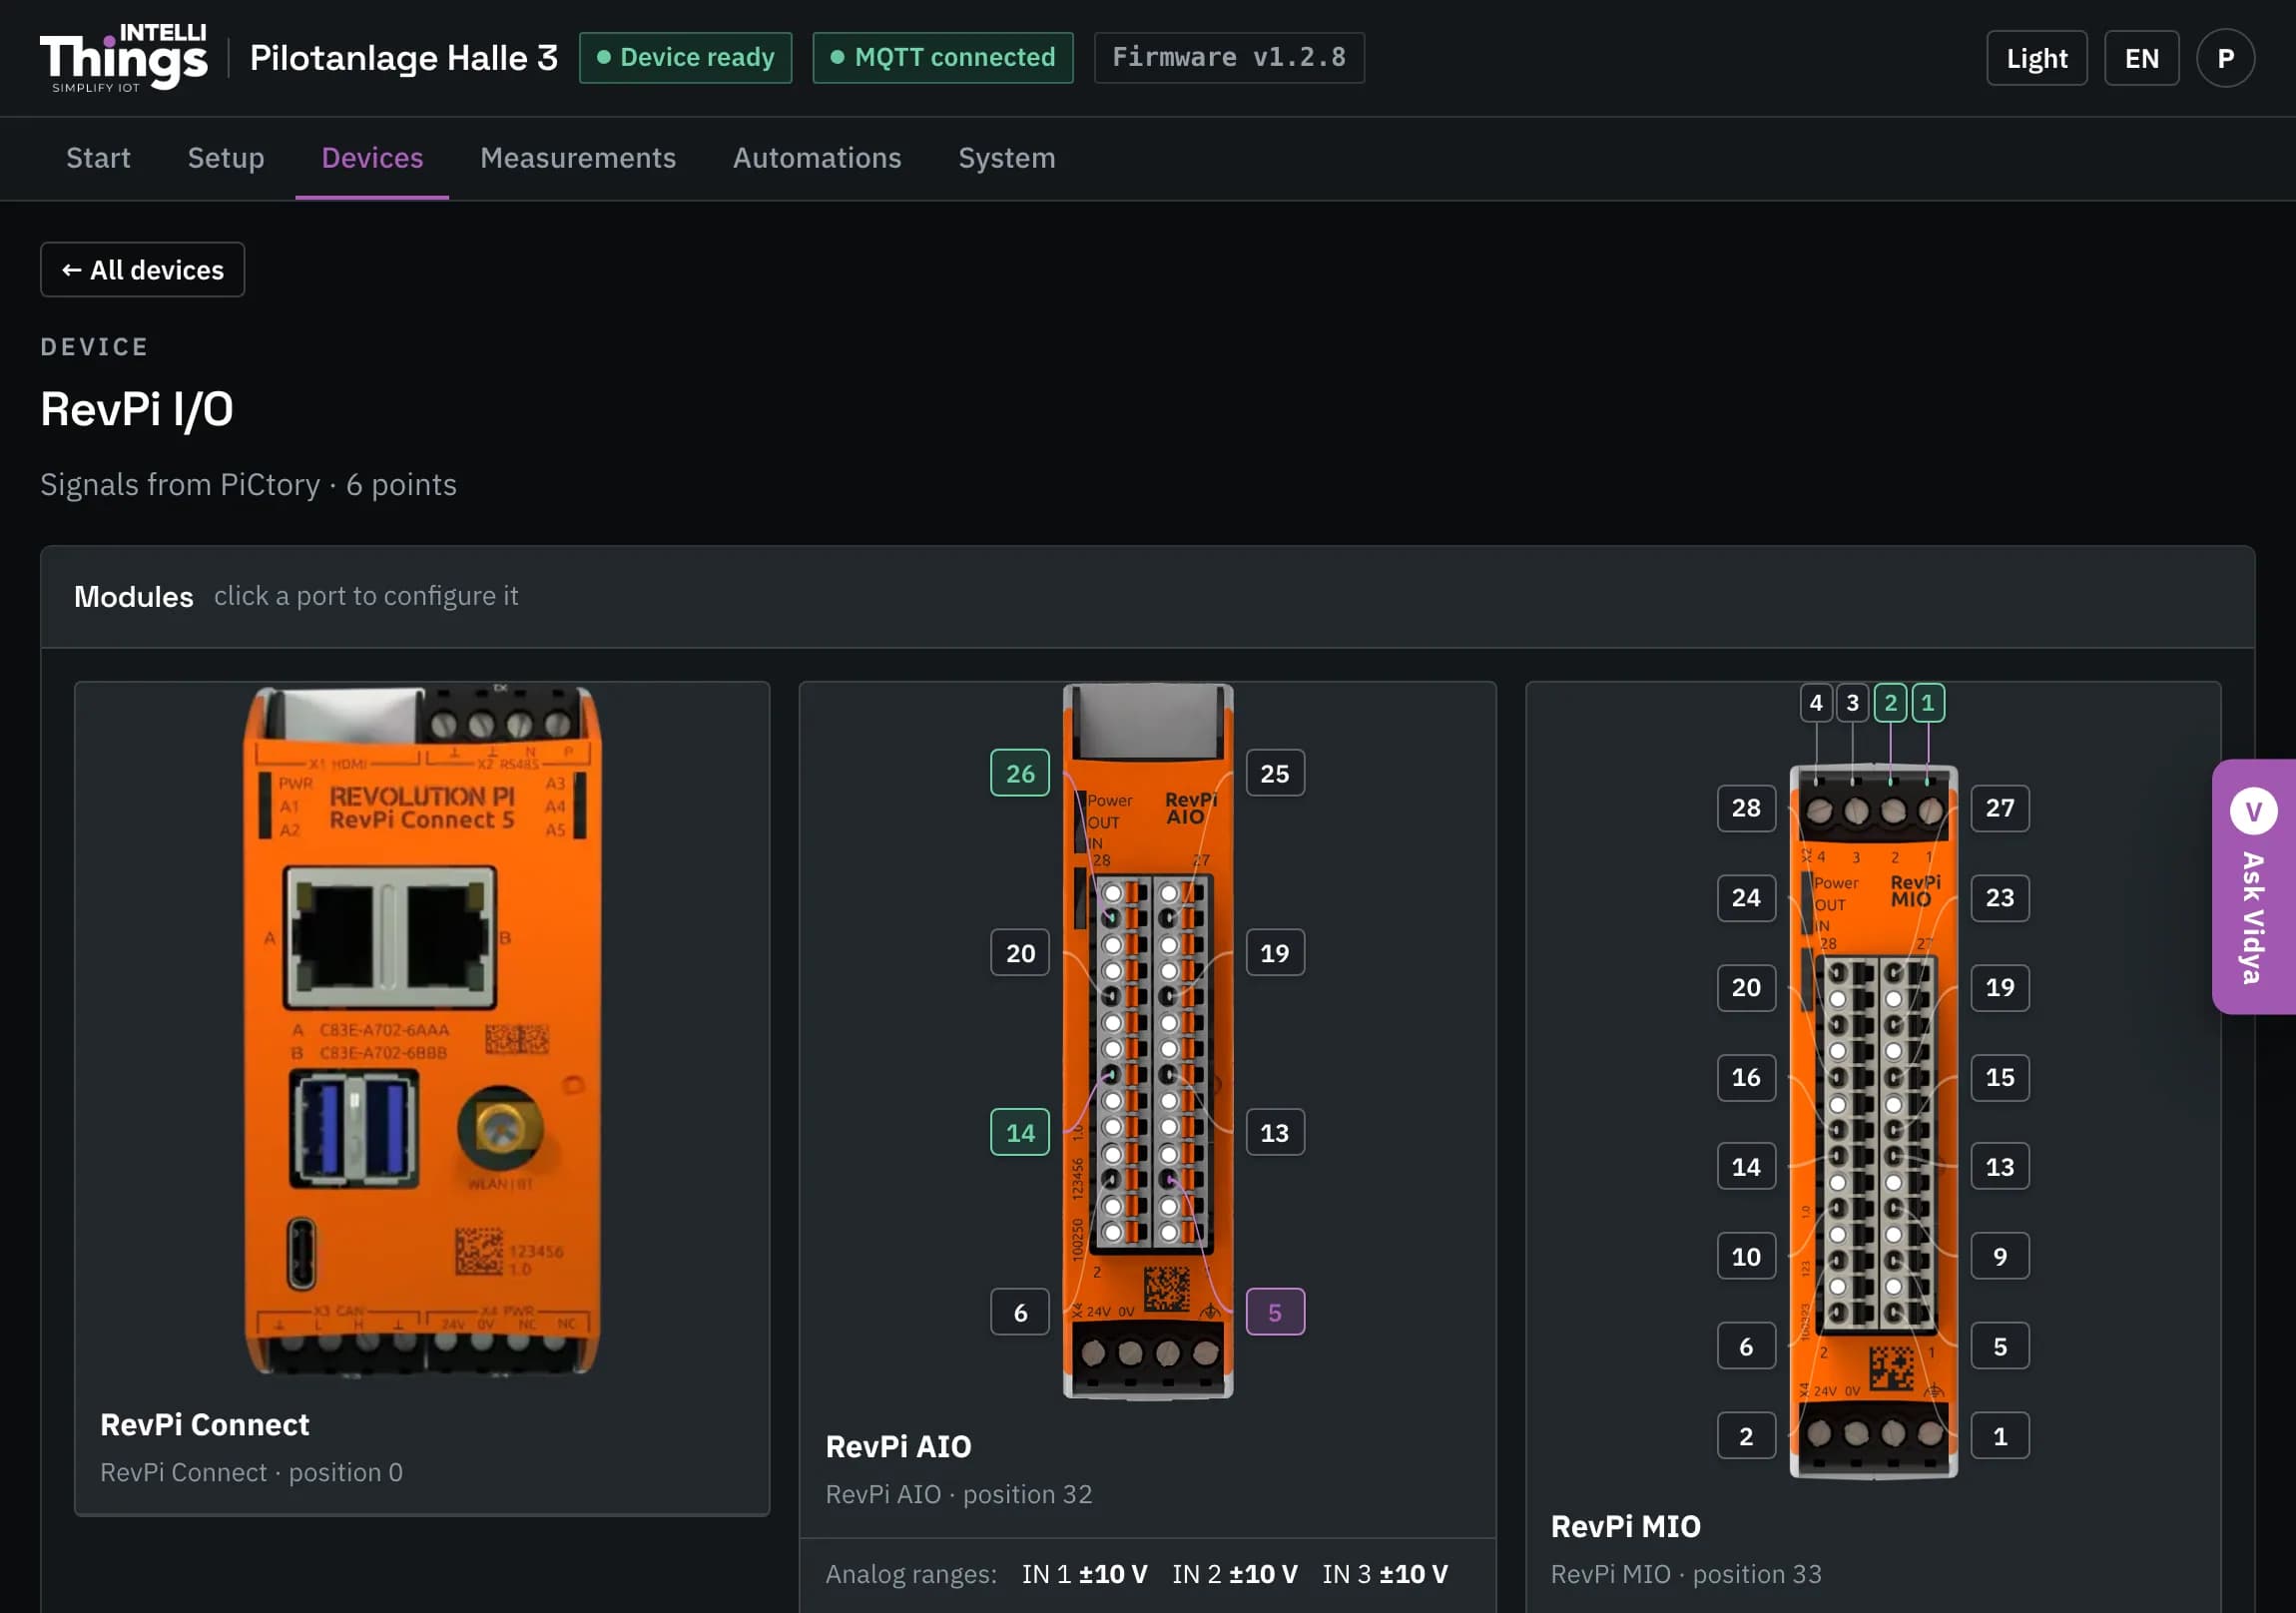The height and width of the screenshot is (1613, 2296).
Task: Click the IN 1 ±10 V analog range
Action: [x=1084, y=1574]
